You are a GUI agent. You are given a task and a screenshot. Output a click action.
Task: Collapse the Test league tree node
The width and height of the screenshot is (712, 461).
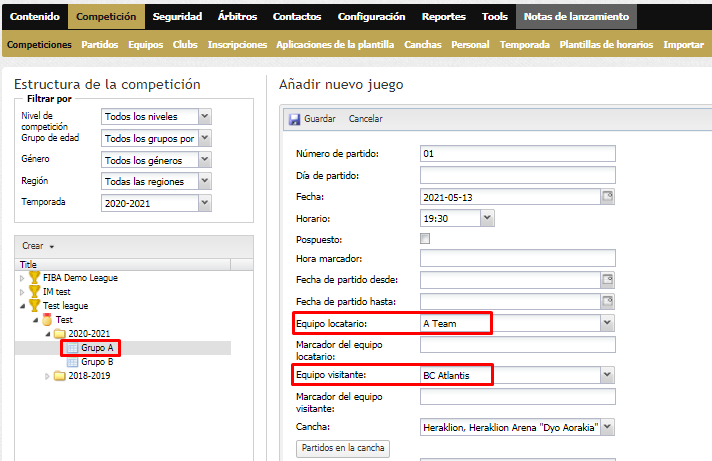[22, 306]
